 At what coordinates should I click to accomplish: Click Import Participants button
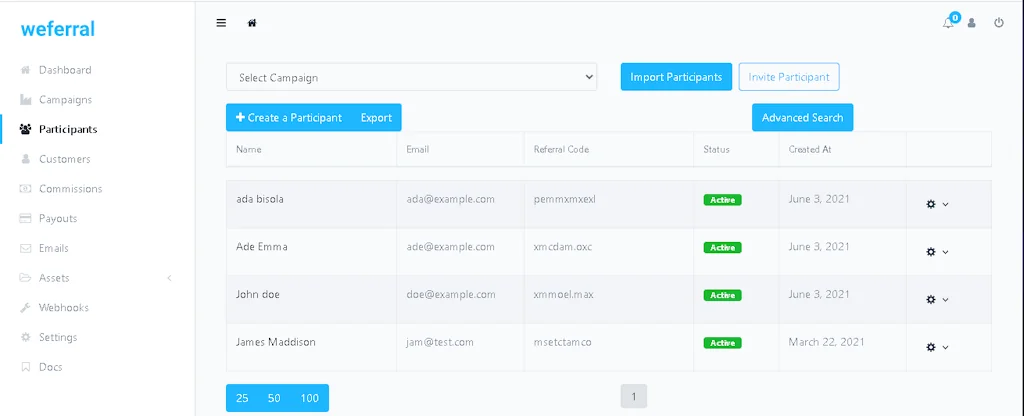click(x=676, y=77)
